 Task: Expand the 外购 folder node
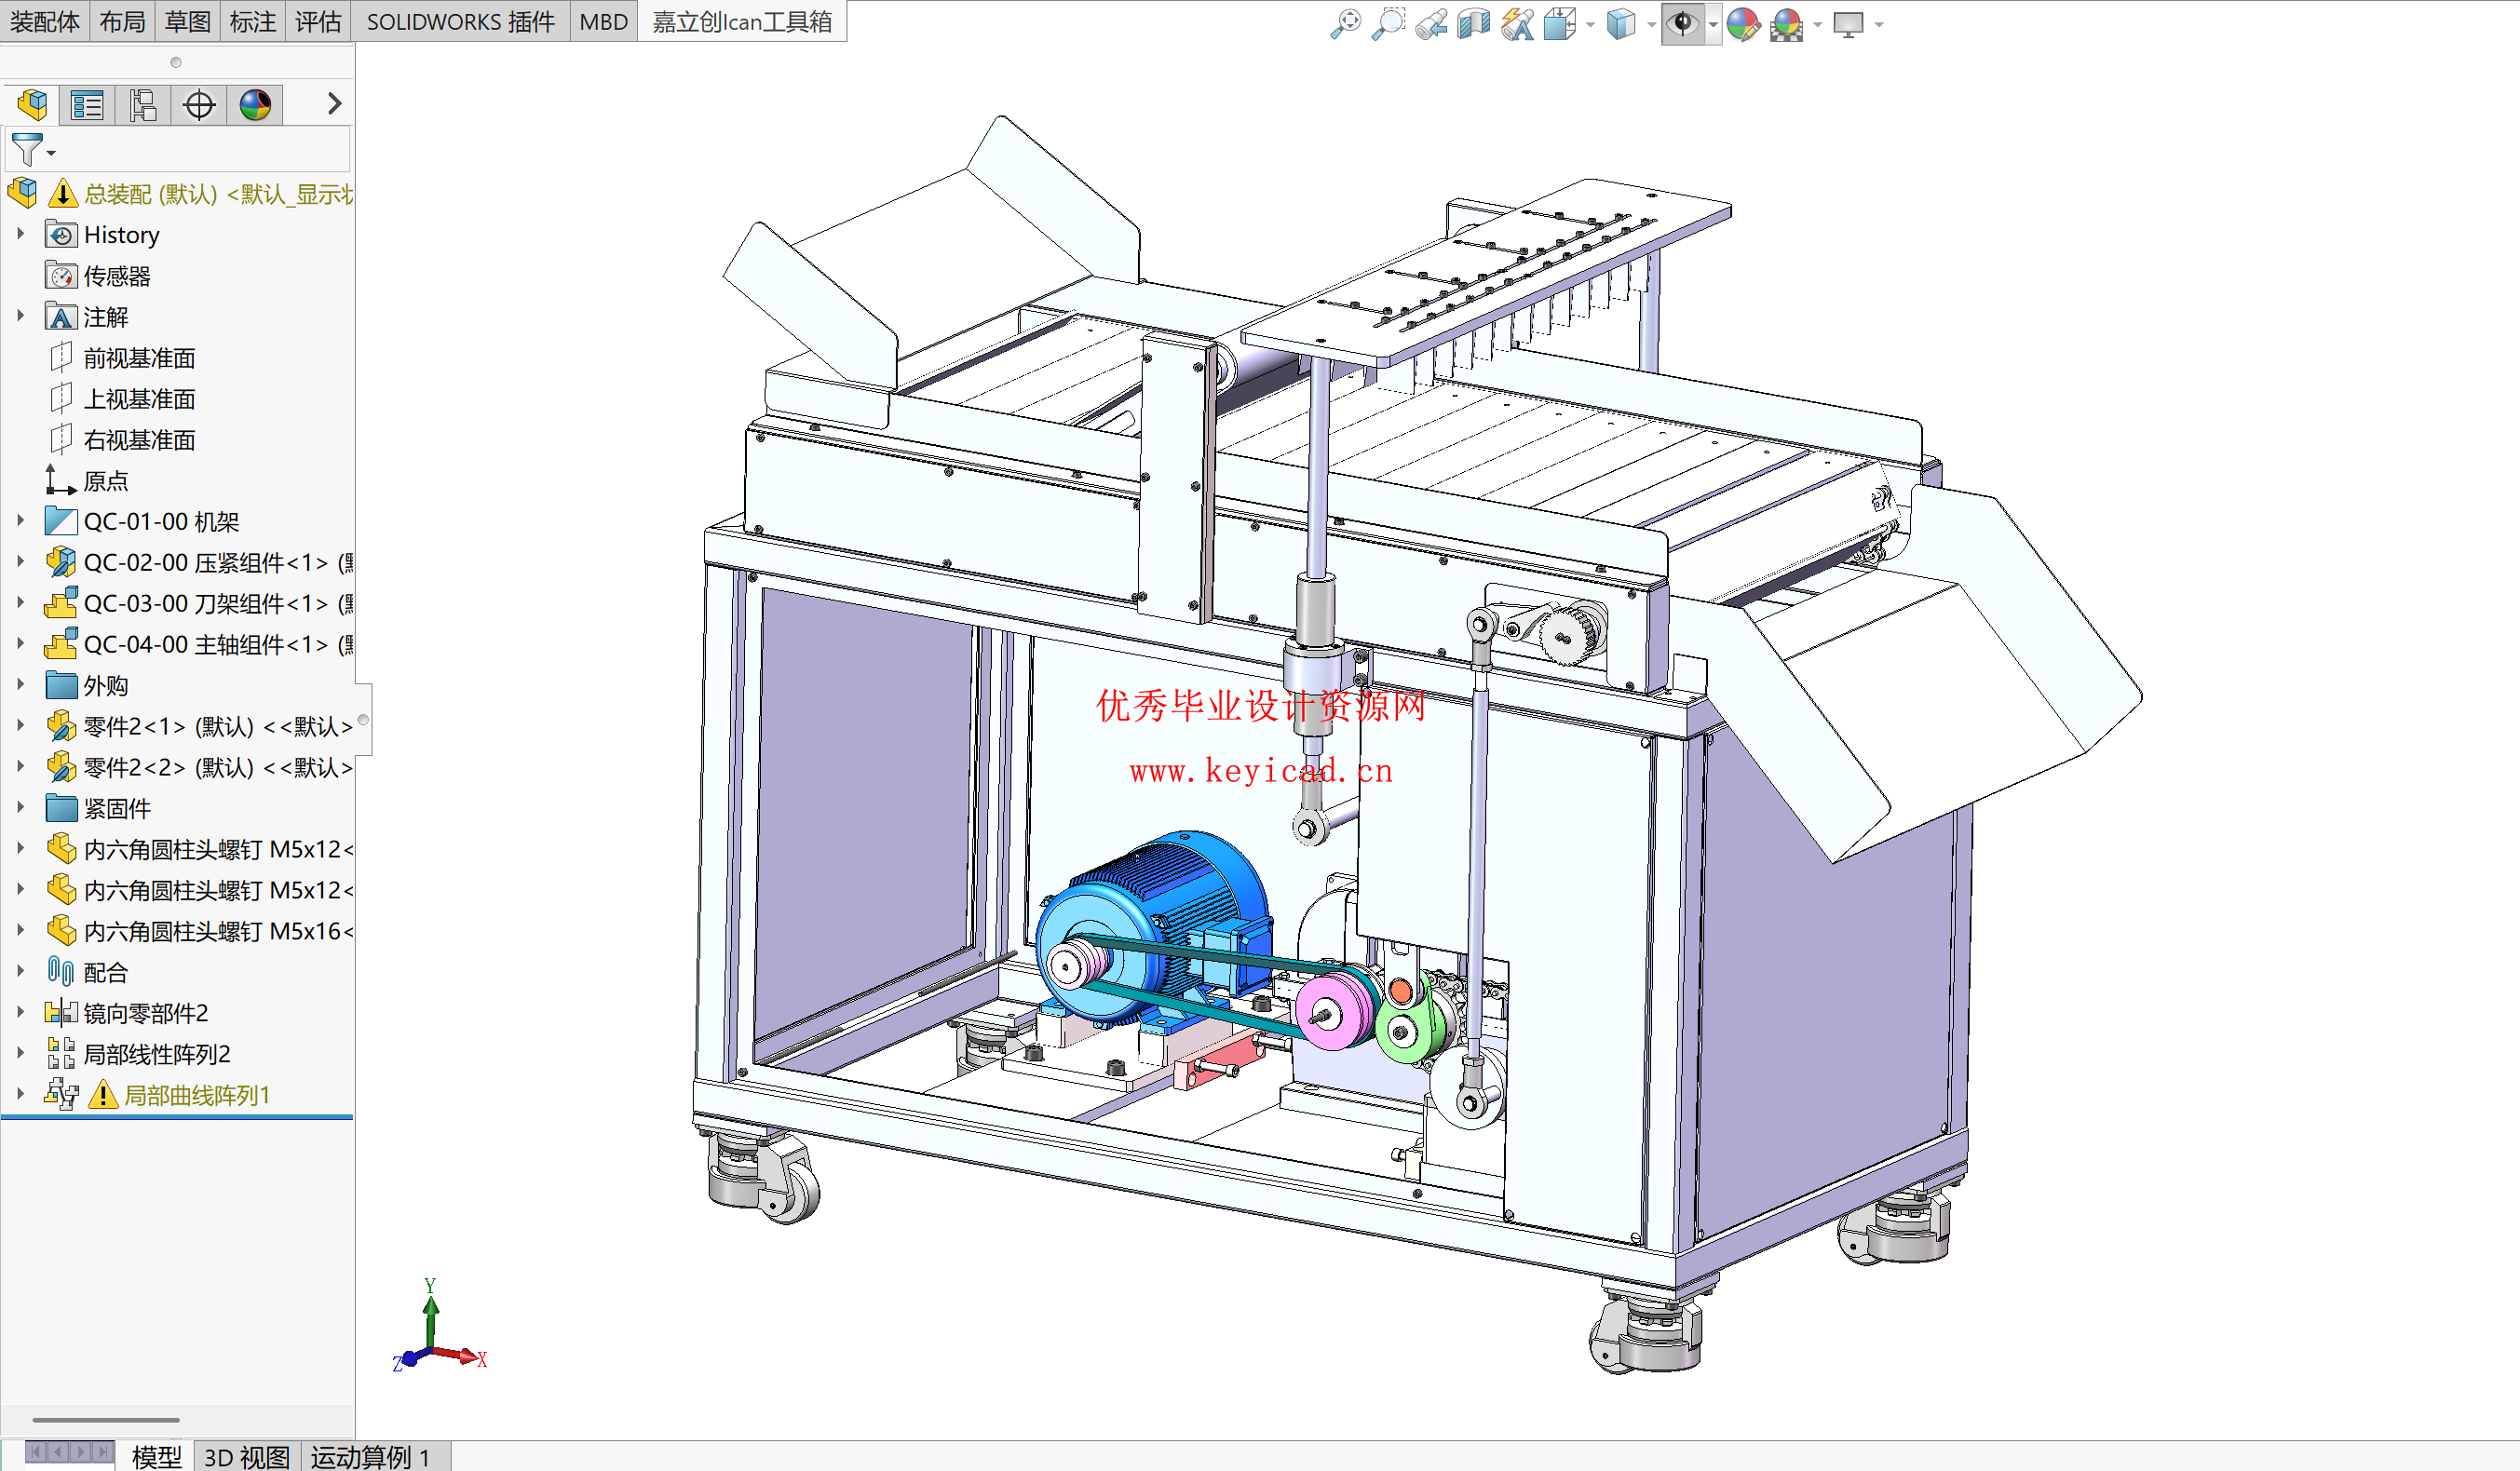coord(20,684)
